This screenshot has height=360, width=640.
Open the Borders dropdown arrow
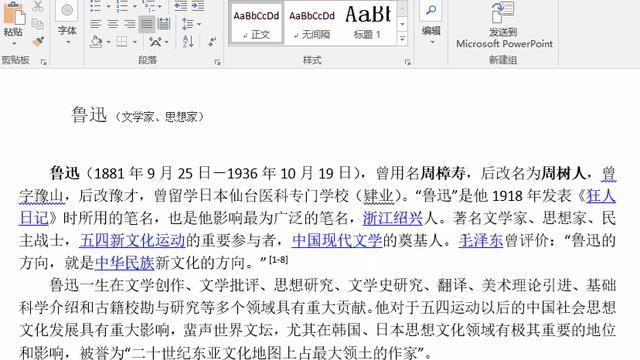(135, 42)
